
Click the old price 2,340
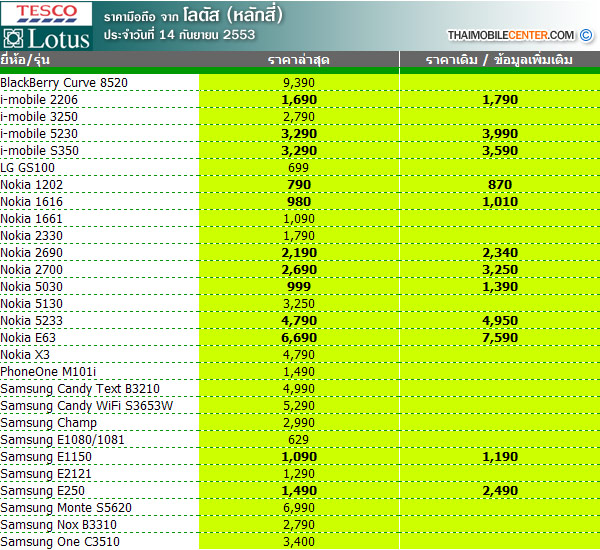(500, 253)
